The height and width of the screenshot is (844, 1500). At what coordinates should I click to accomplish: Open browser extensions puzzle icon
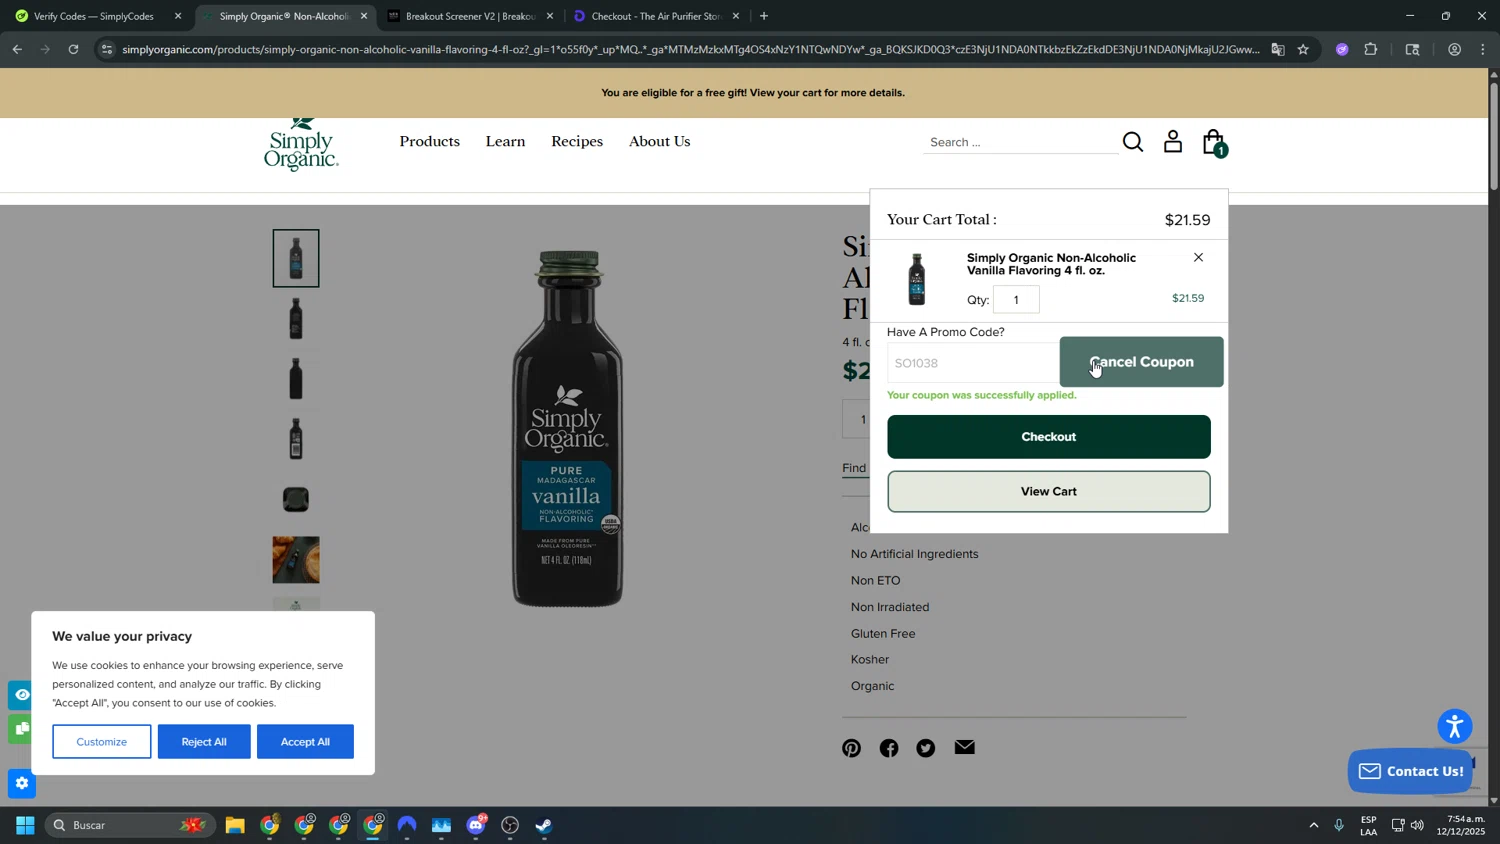[x=1371, y=49]
